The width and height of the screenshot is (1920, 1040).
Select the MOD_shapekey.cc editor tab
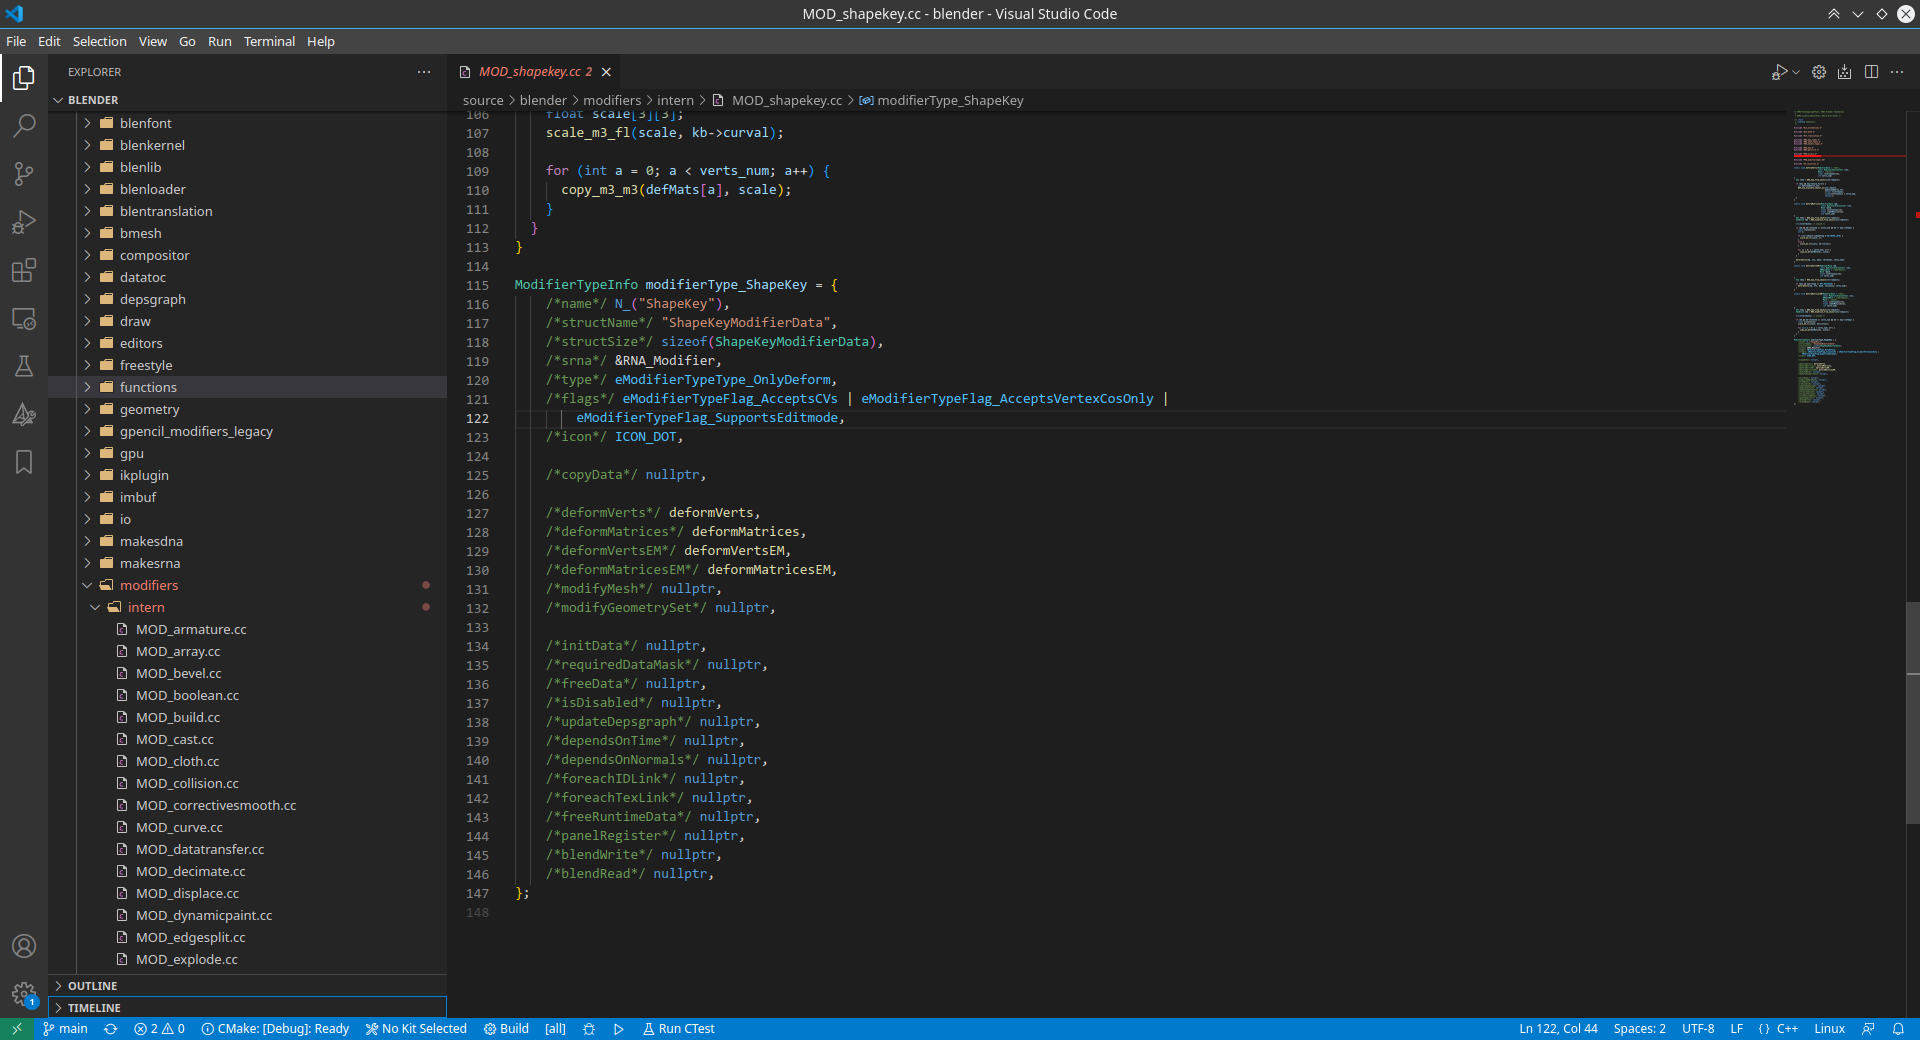(x=535, y=72)
